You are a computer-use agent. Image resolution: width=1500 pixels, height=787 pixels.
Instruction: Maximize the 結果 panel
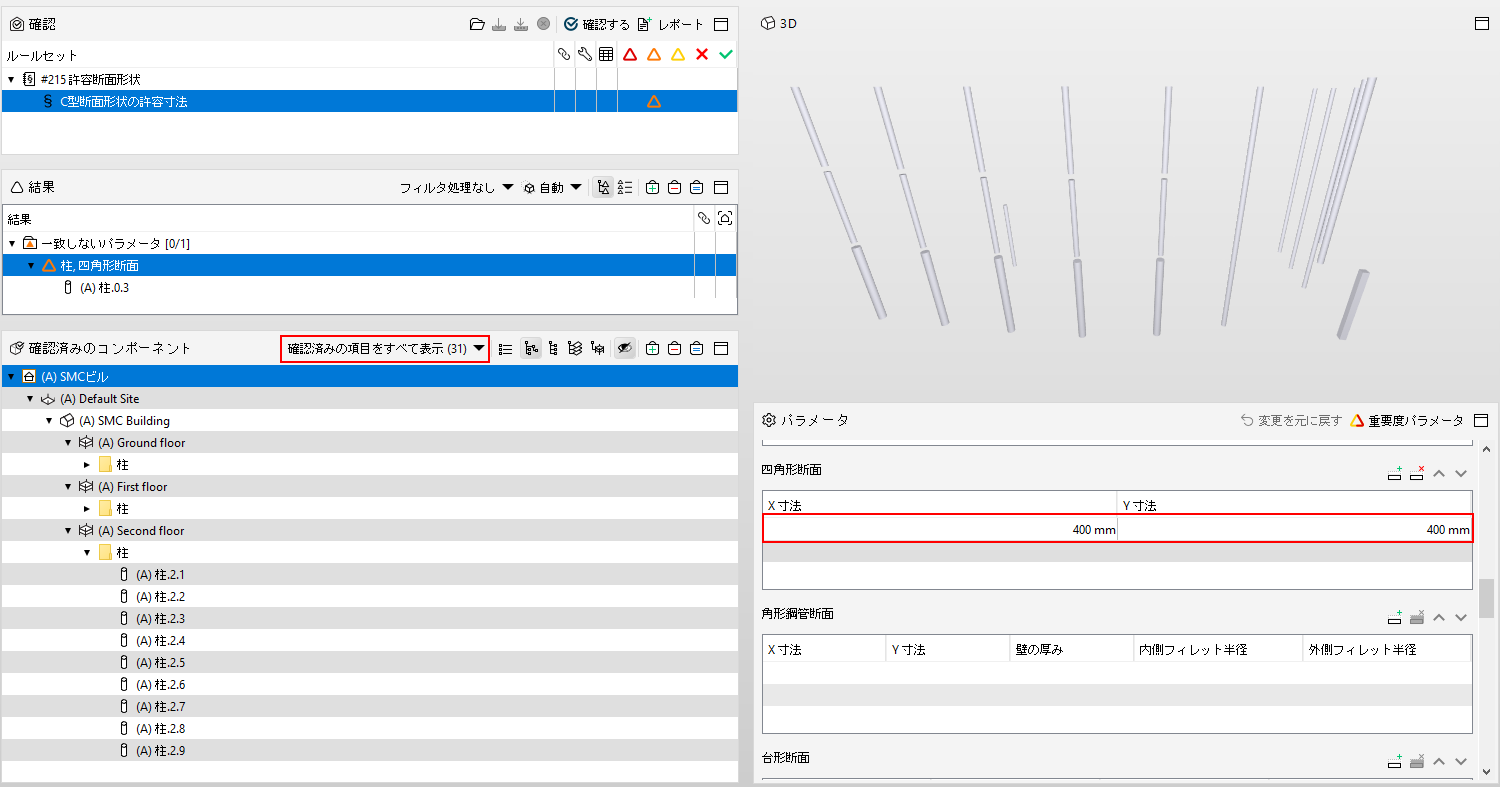point(720,187)
